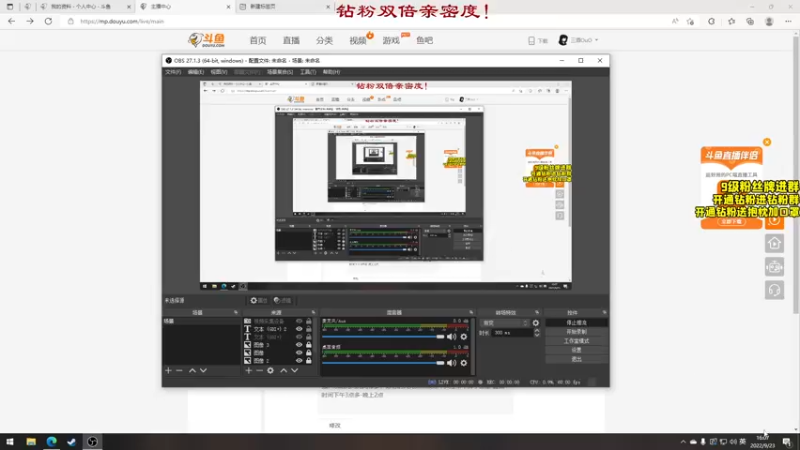The image size is (800, 450).
Task: Toggle the lock on the 图像 3 source
Action: [309, 345]
